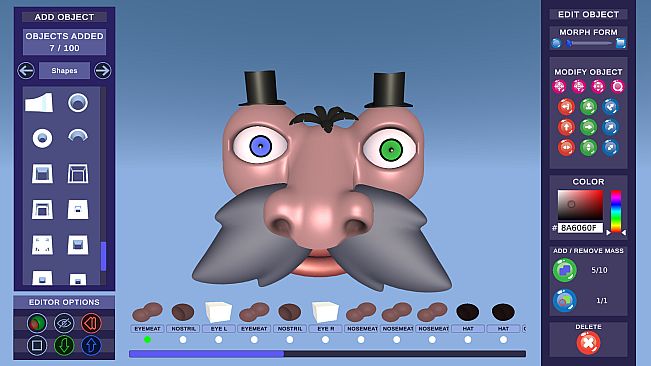
Task: Click the green vertical double-arrow modify icon
Action: pyautogui.click(x=589, y=147)
